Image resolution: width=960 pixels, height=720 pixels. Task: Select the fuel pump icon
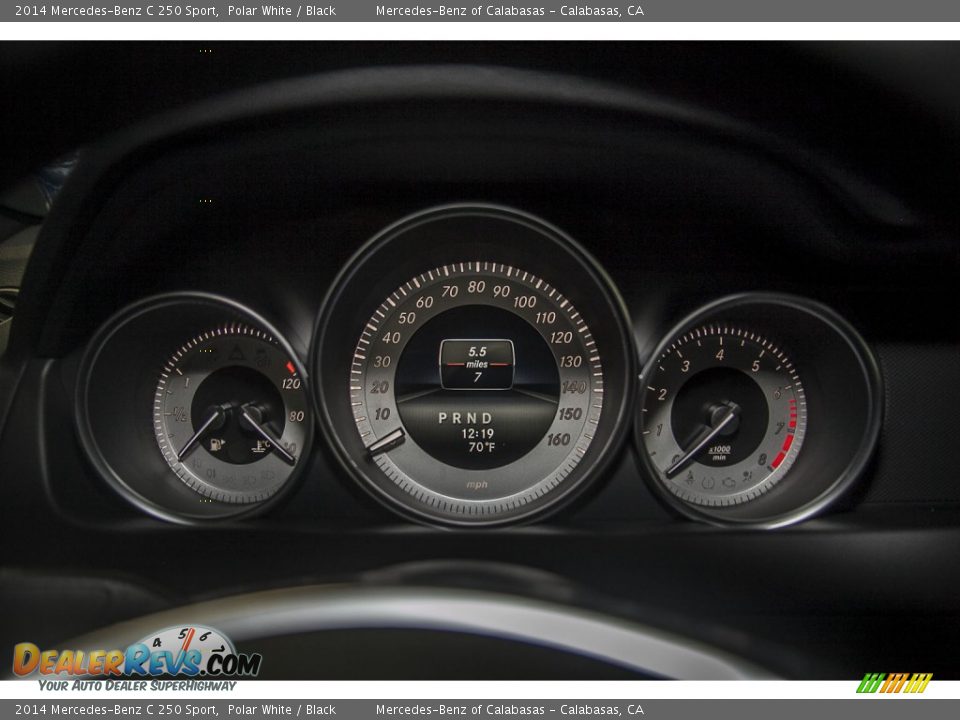tap(215, 443)
